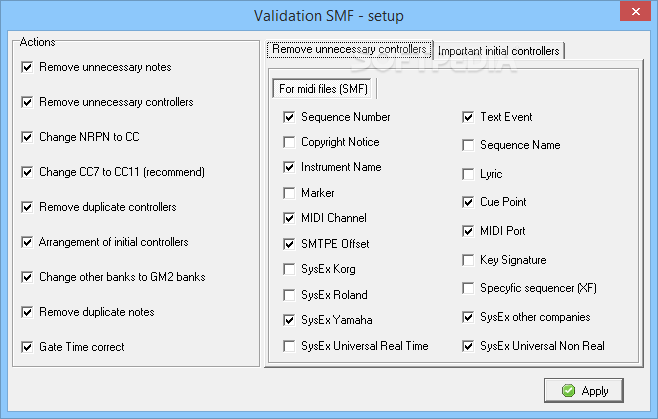Disable Change CC7 to CC11 option
This screenshot has height=419, width=658.
point(27,172)
